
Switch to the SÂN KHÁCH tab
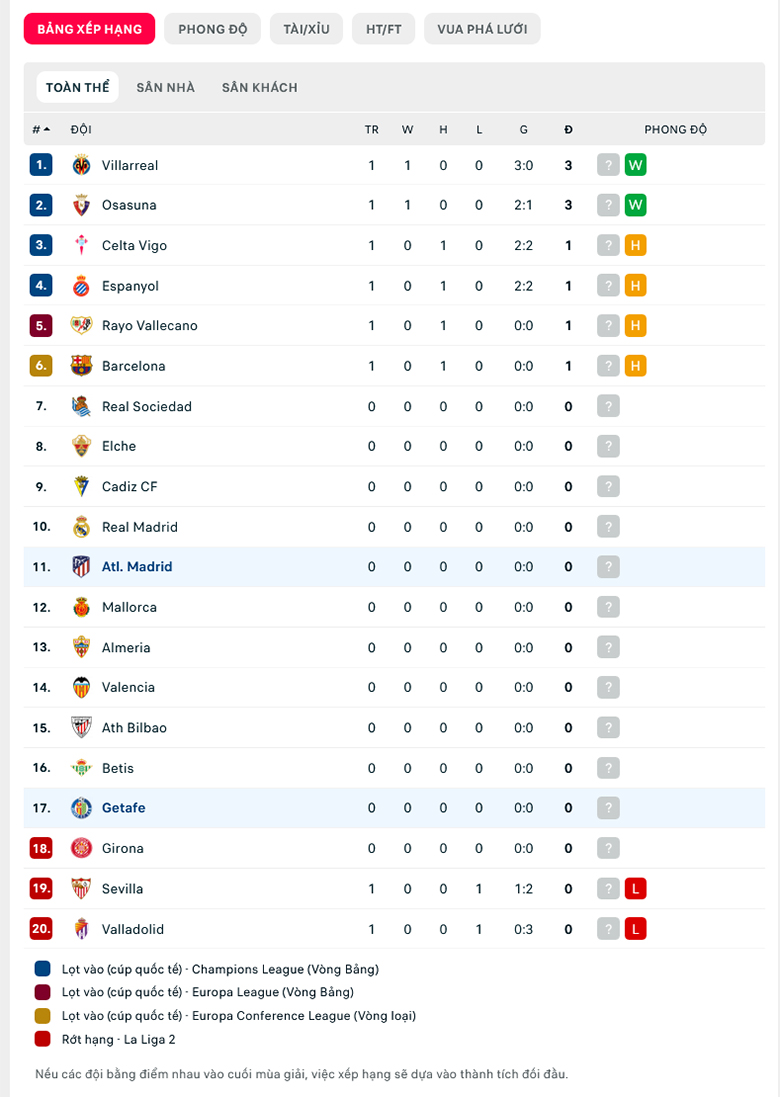(260, 87)
